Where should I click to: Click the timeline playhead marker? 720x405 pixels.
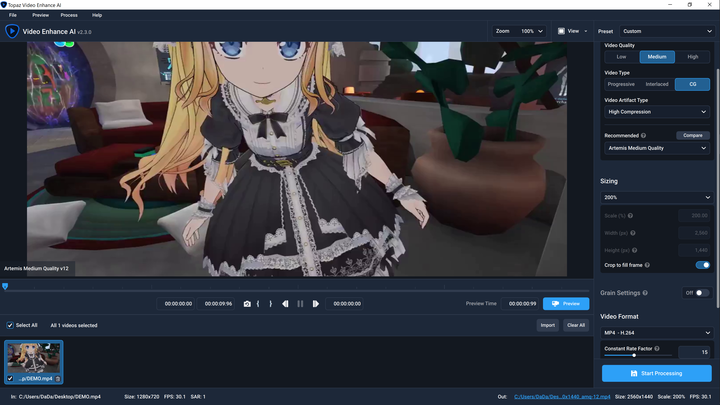[x=5, y=287]
